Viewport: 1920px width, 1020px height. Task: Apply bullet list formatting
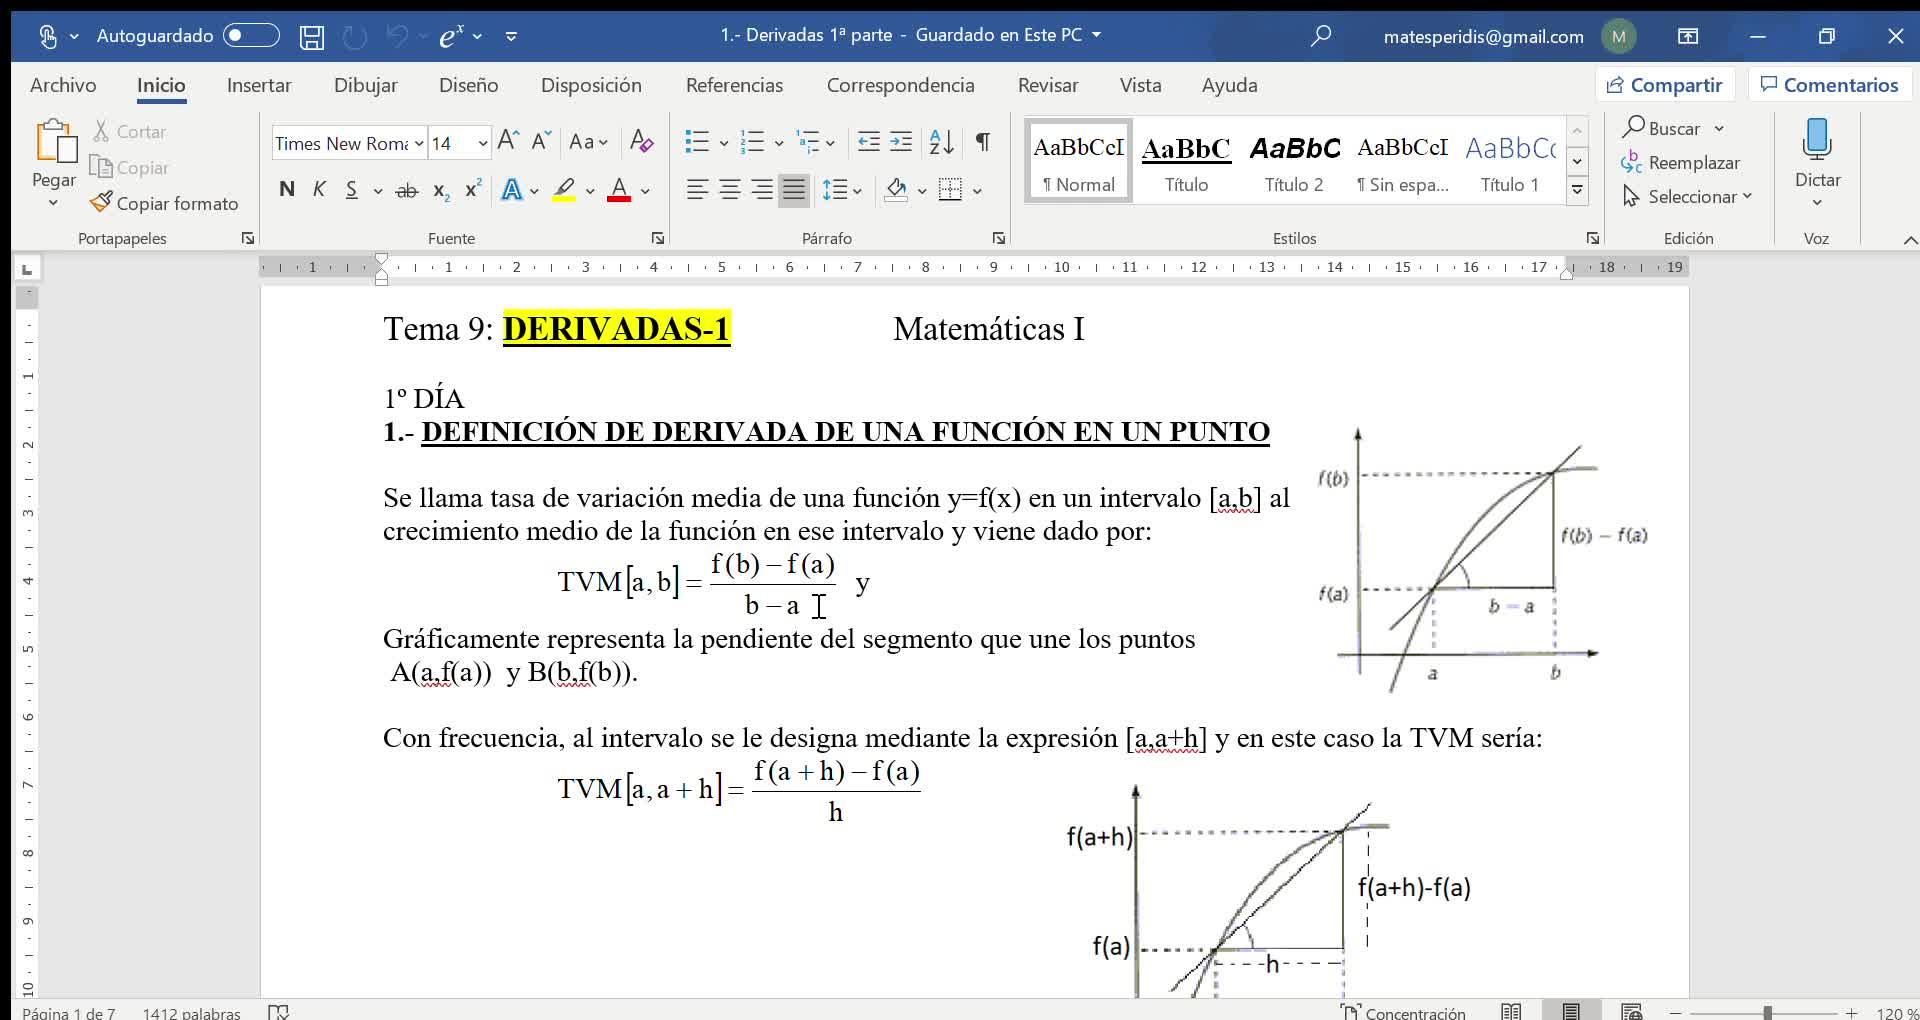pos(697,142)
